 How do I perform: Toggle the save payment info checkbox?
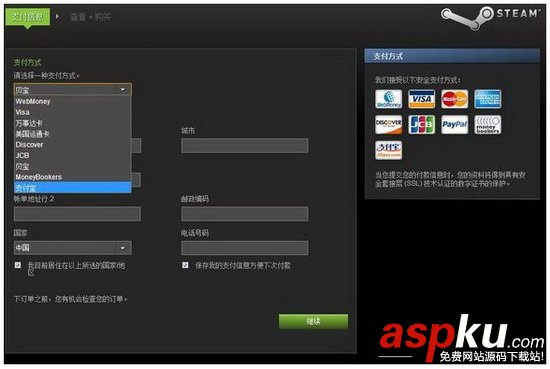[x=185, y=265]
